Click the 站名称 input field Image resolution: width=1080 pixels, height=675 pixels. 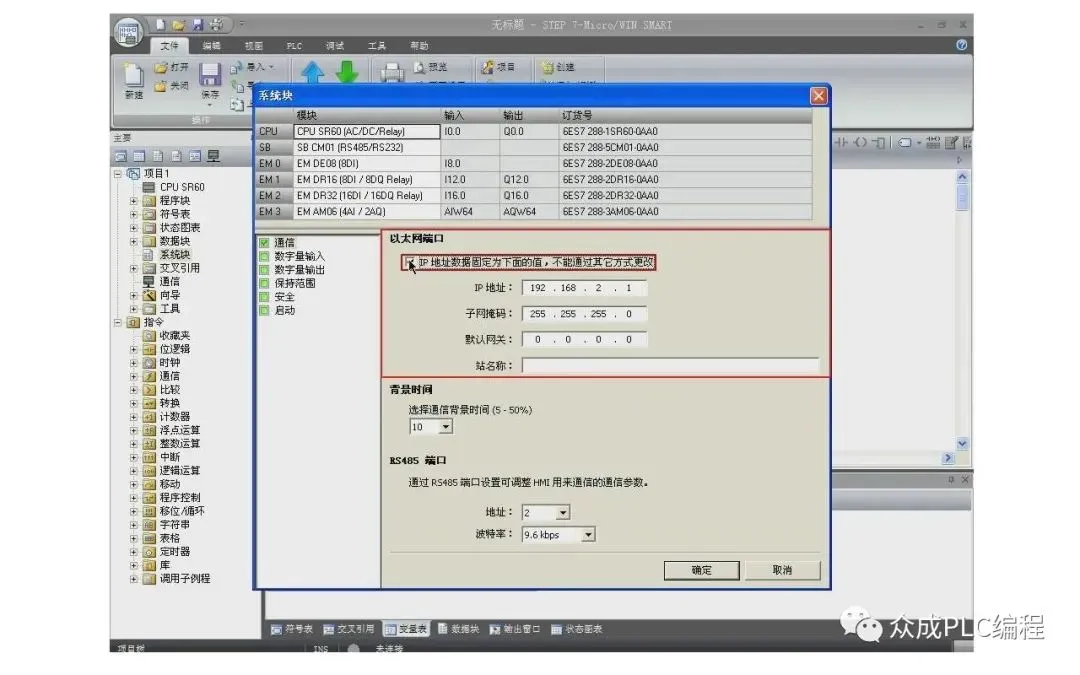click(x=670, y=366)
